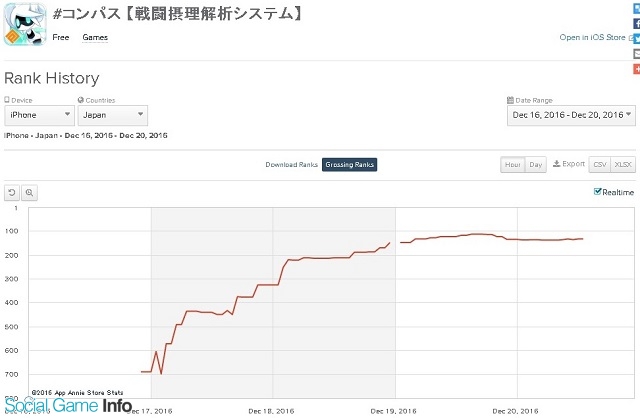
Task: Select the Download Ranks tab
Action: click(291, 165)
